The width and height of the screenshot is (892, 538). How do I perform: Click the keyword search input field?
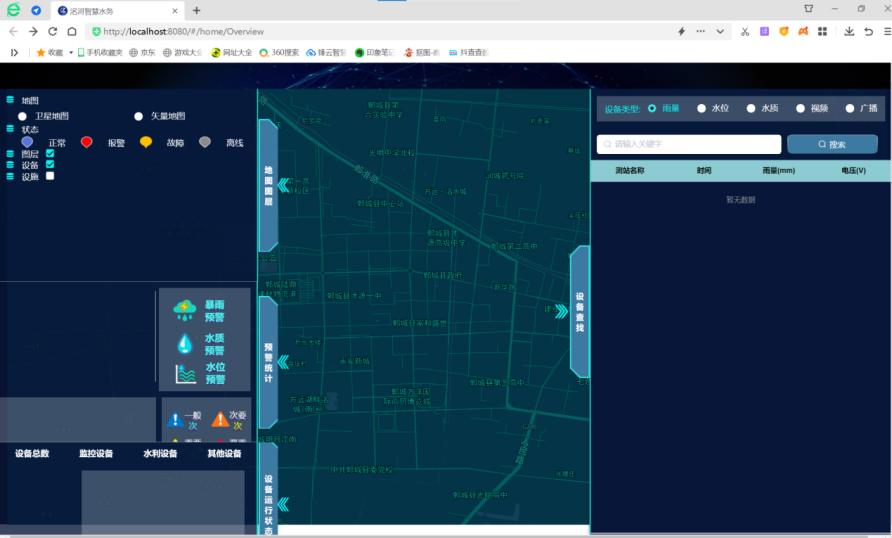689,144
